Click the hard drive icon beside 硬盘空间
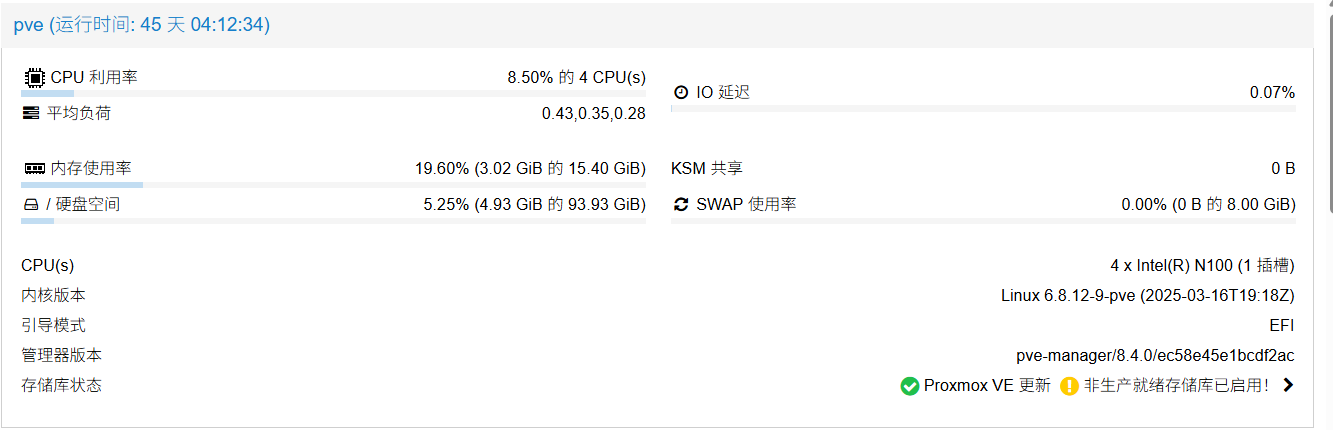Screen dimensions: 1333x430 pos(31,205)
